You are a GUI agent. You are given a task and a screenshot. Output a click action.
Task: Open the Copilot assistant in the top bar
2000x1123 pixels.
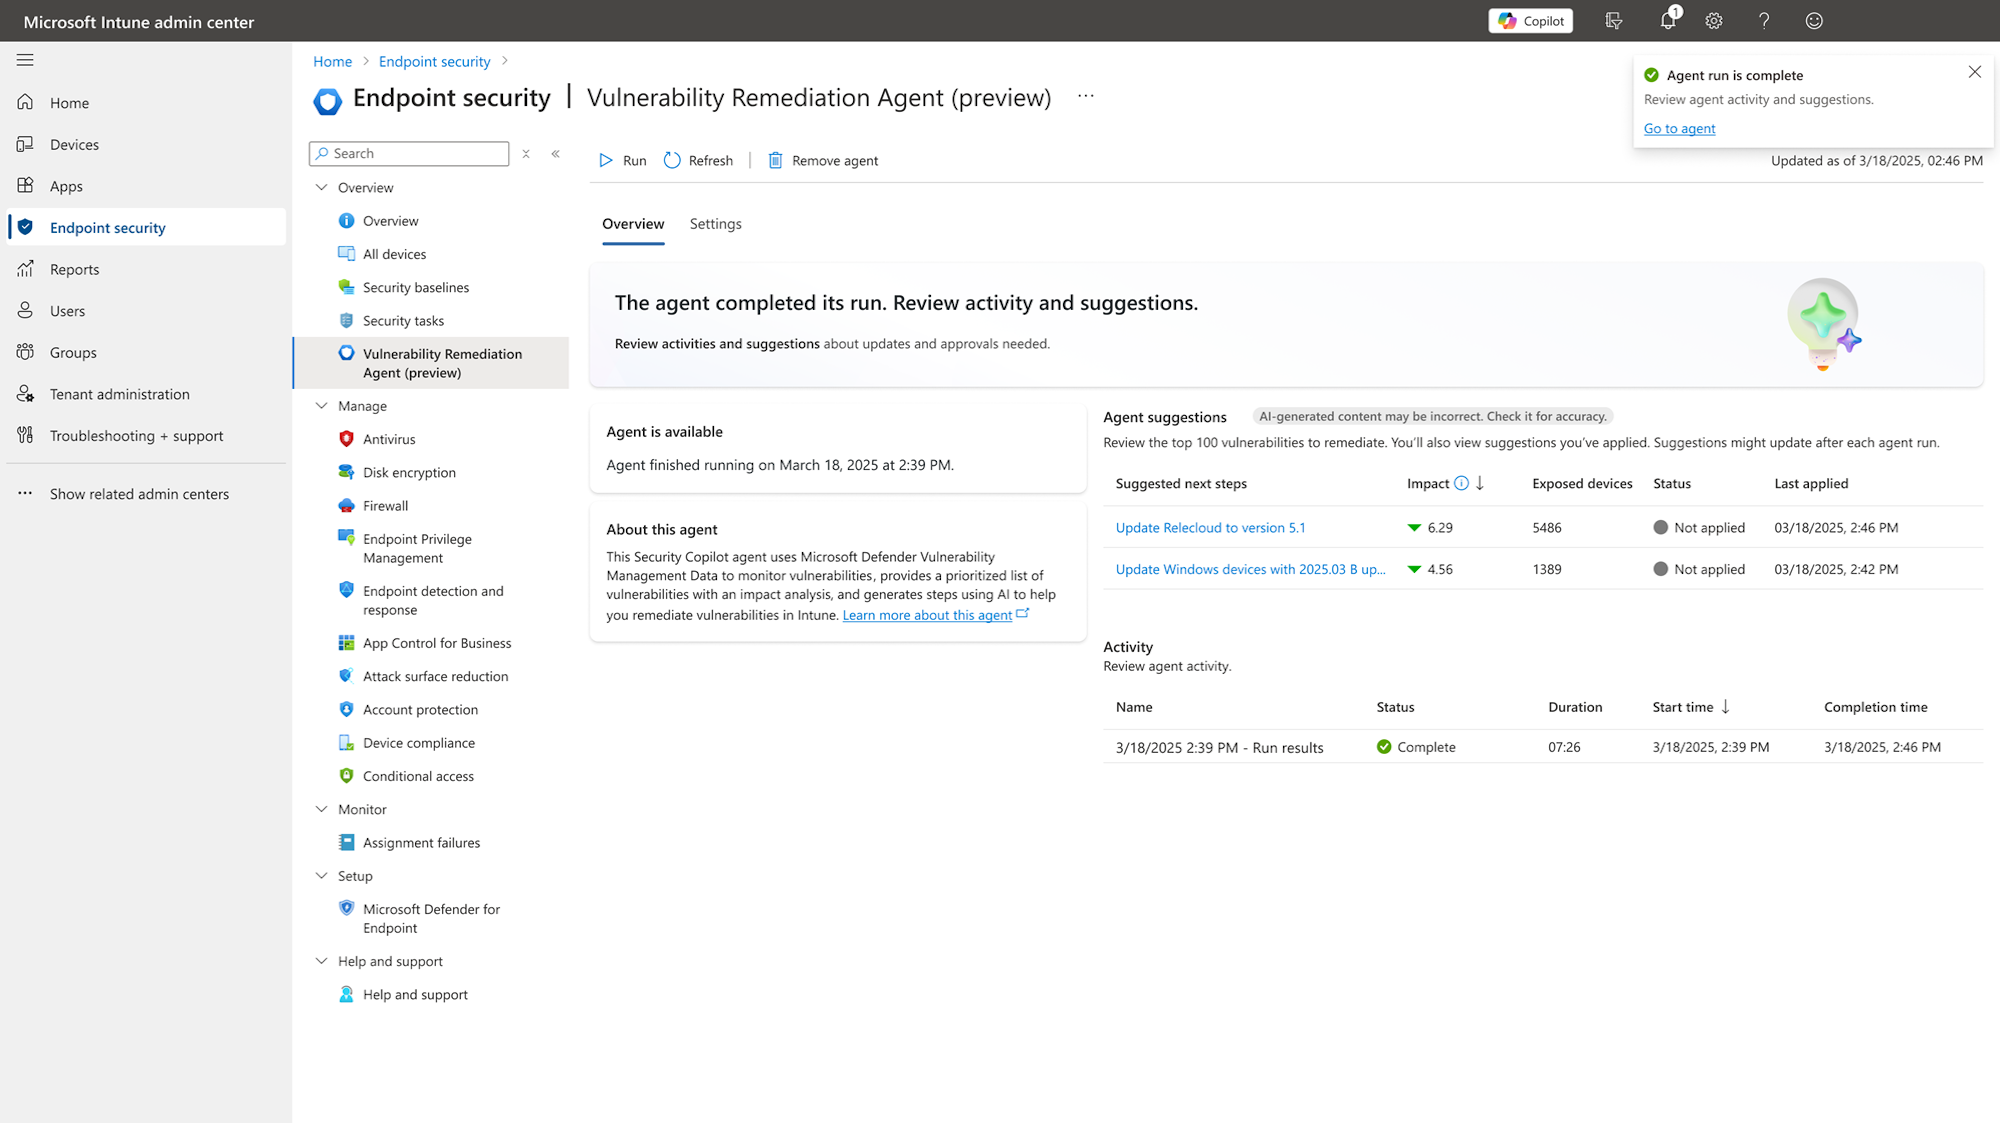[1530, 20]
